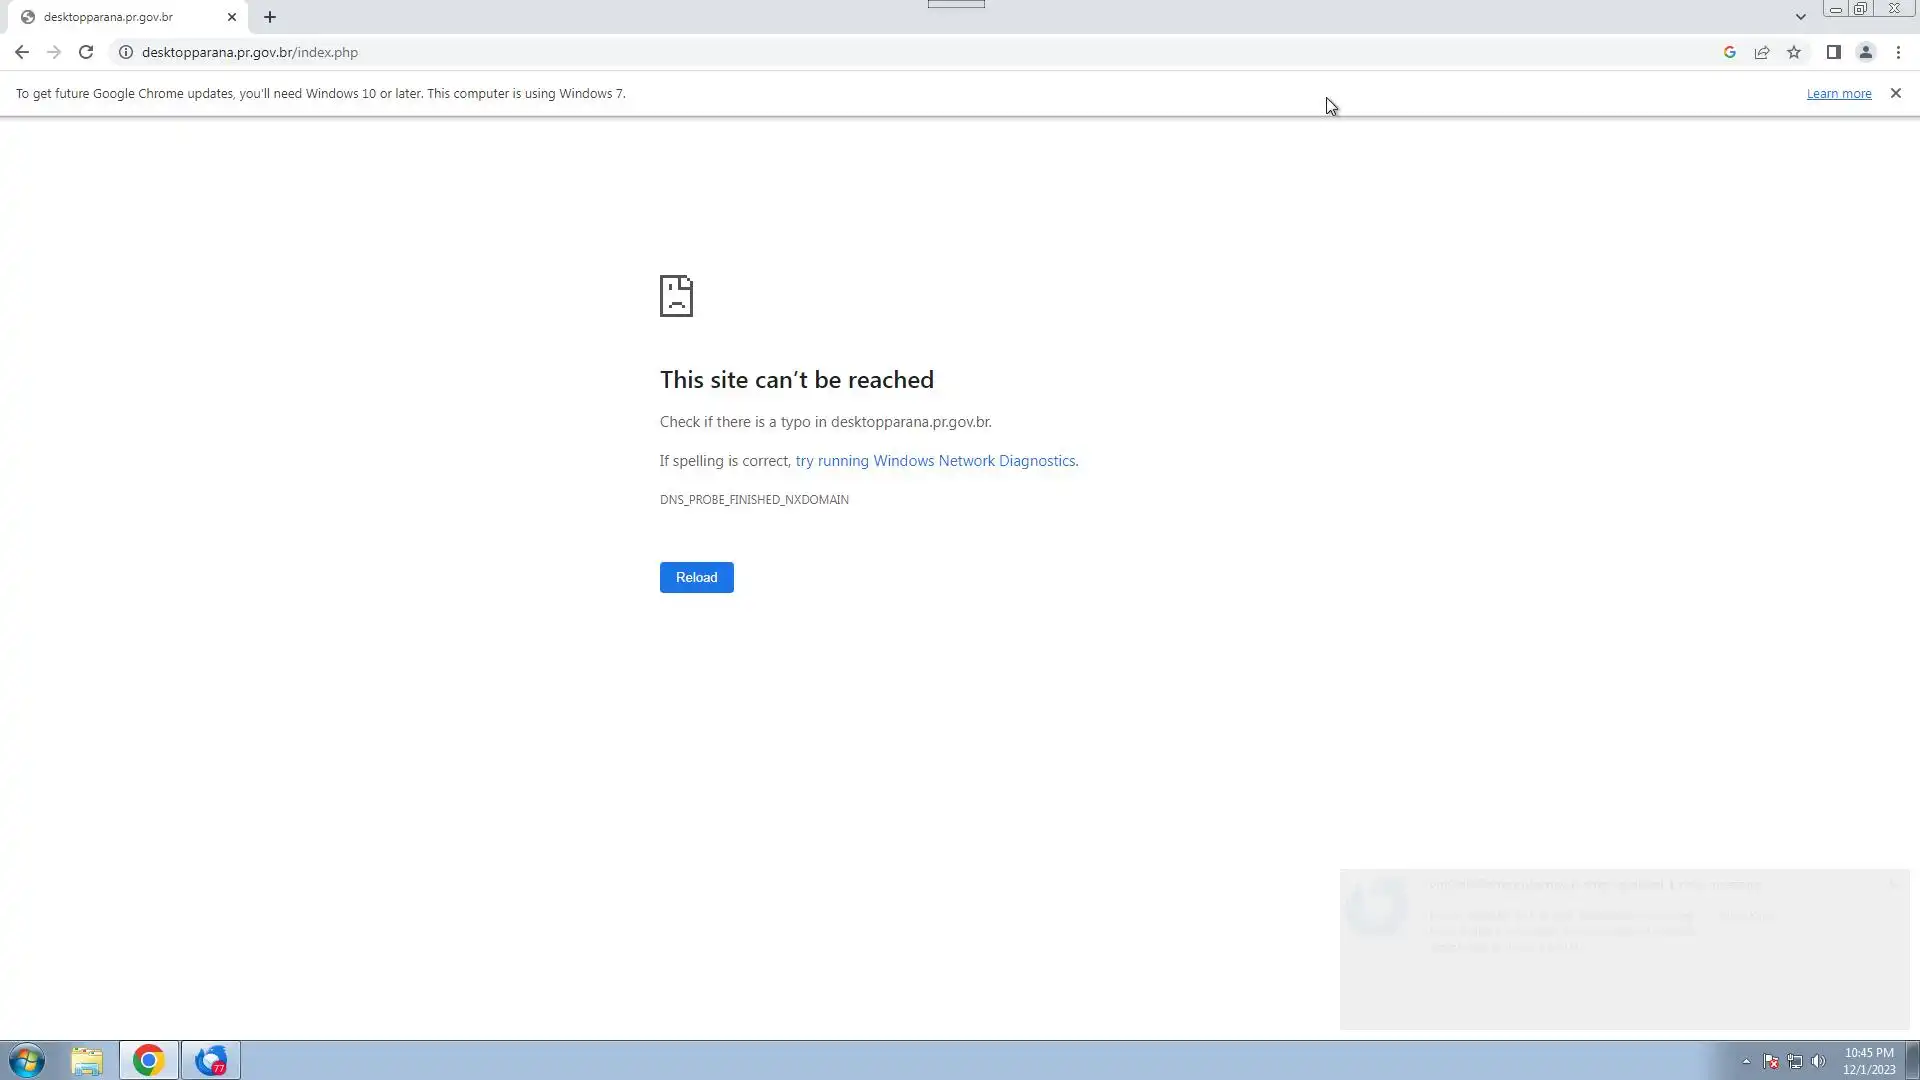This screenshot has width=1920, height=1080.
Task: Expand the tab search chevron
Action: coord(1800,17)
